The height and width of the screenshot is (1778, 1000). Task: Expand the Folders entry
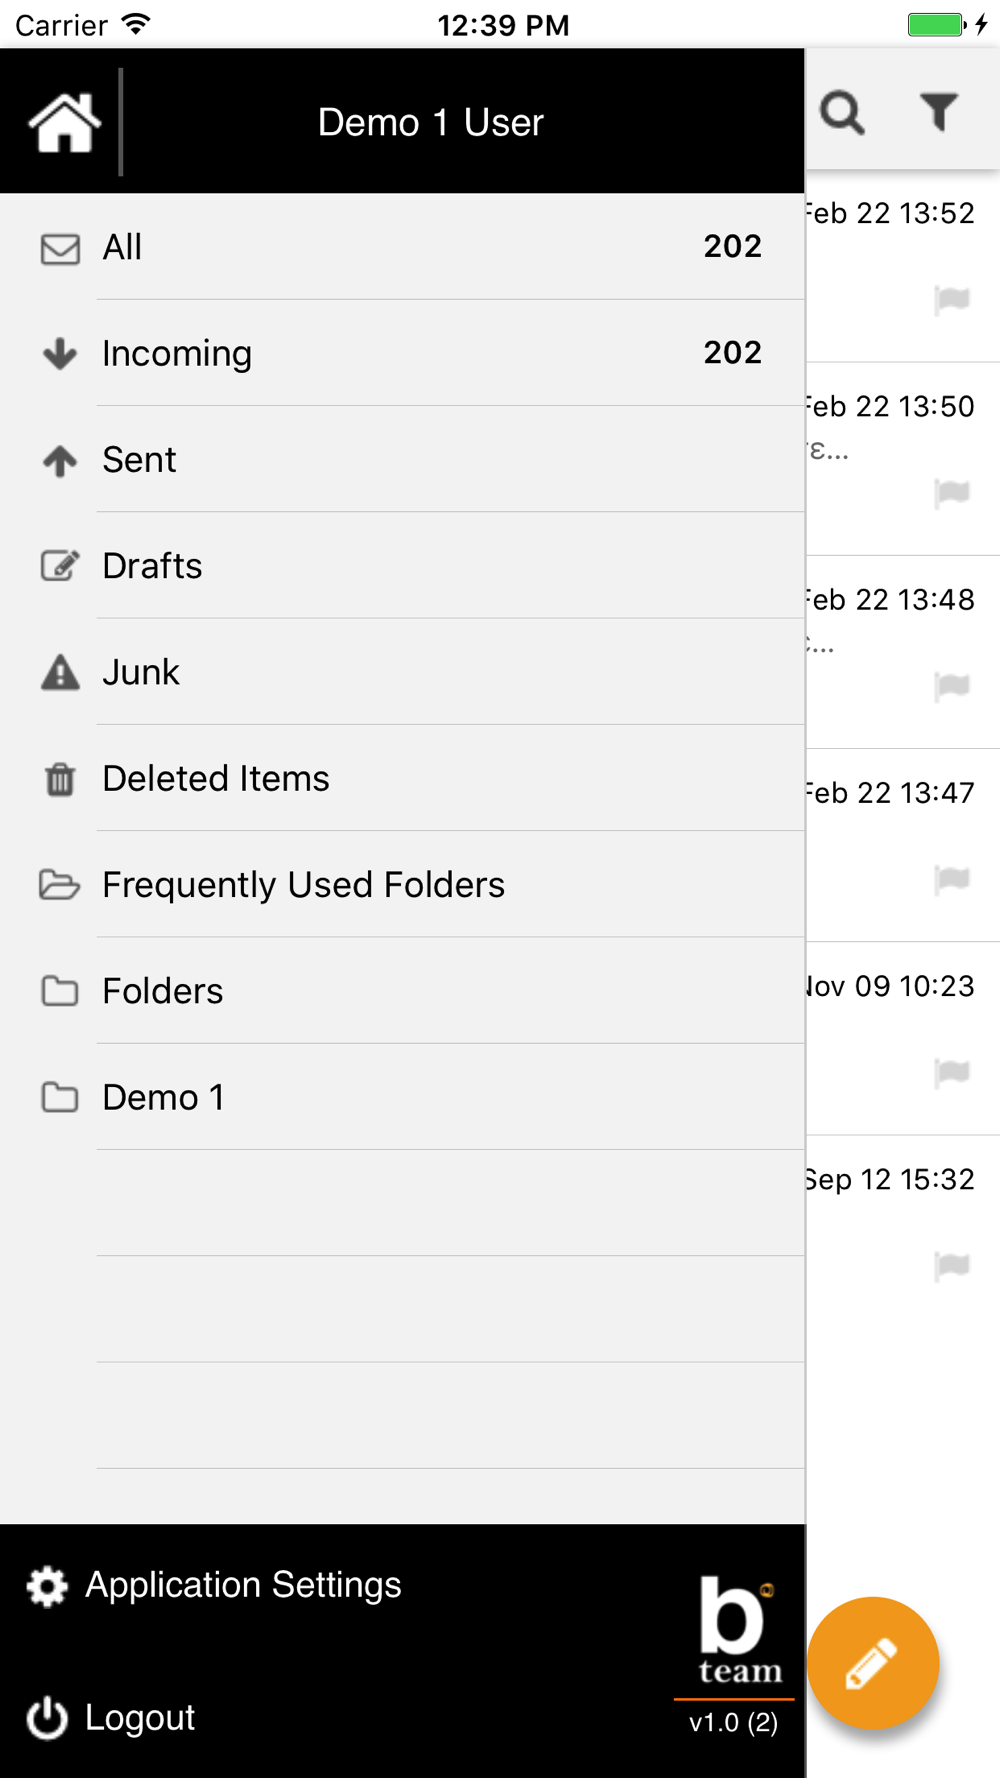[402, 990]
